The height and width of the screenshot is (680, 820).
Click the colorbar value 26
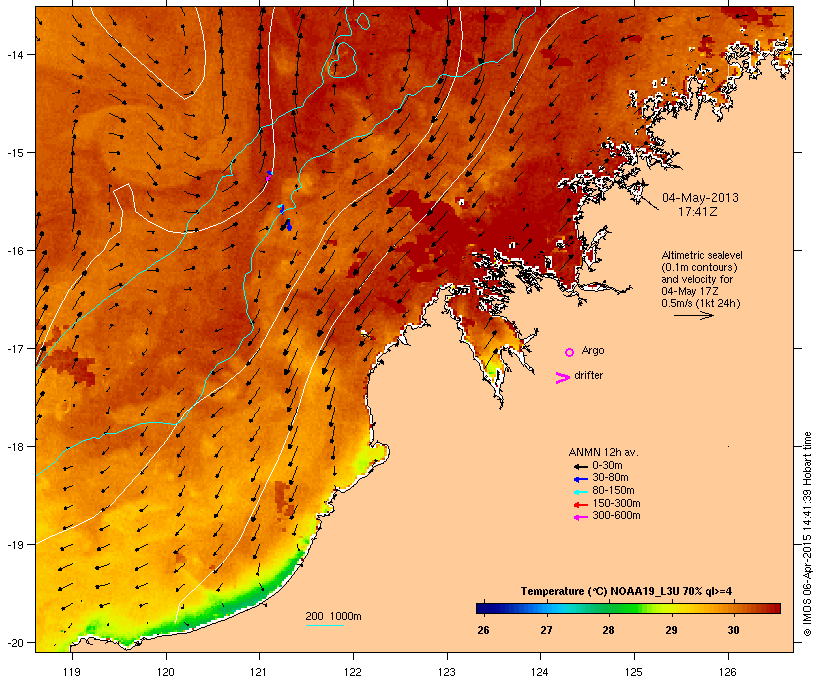tap(483, 630)
